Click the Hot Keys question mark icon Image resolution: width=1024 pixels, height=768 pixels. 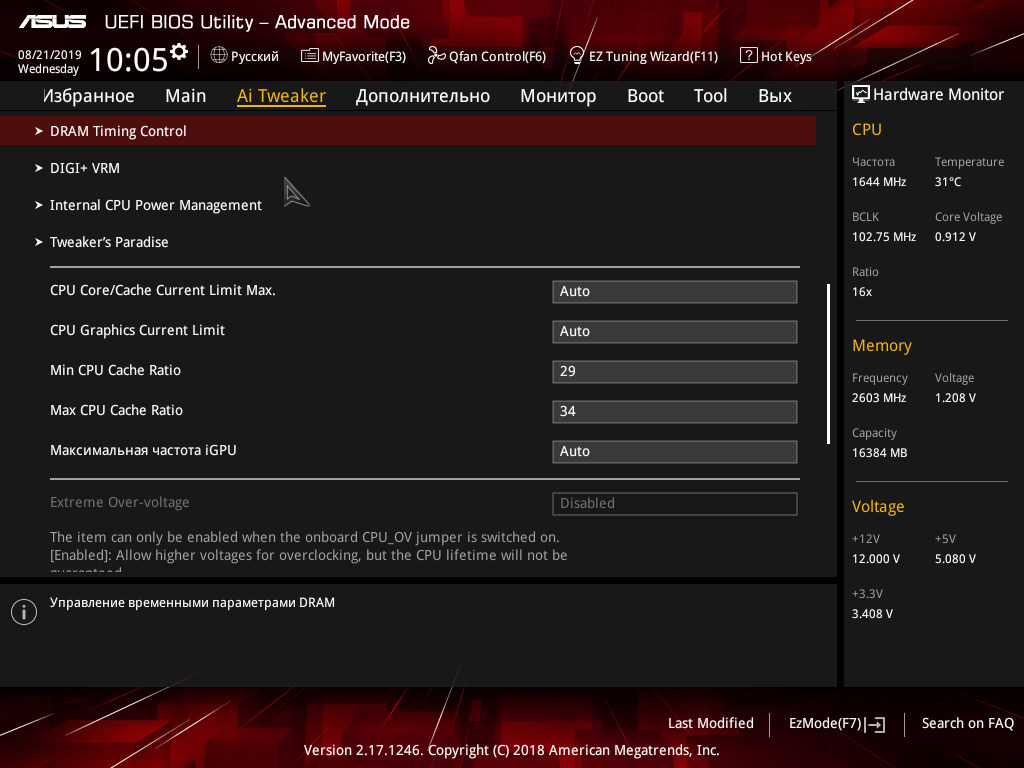pos(748,55)
